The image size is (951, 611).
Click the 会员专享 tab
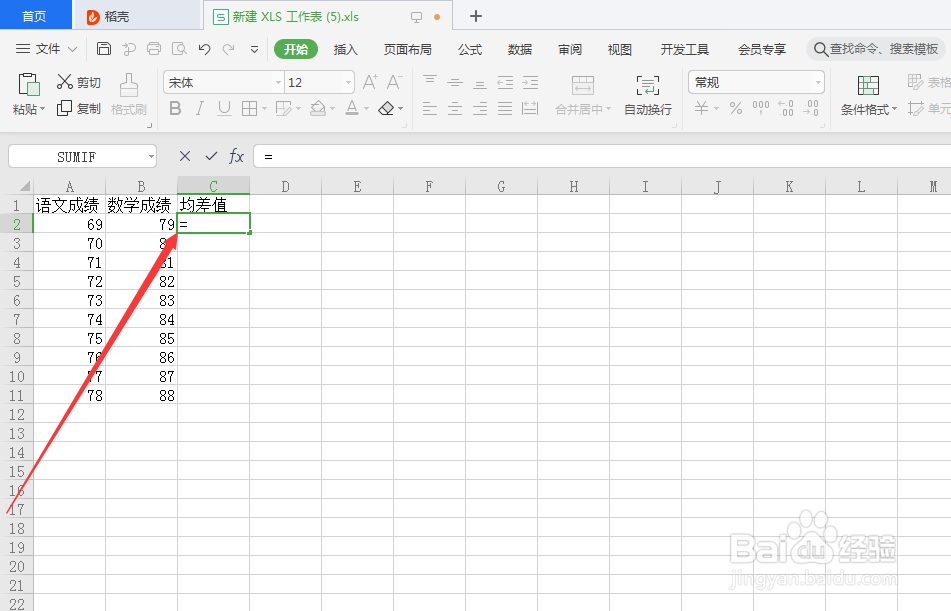(762, 49)
